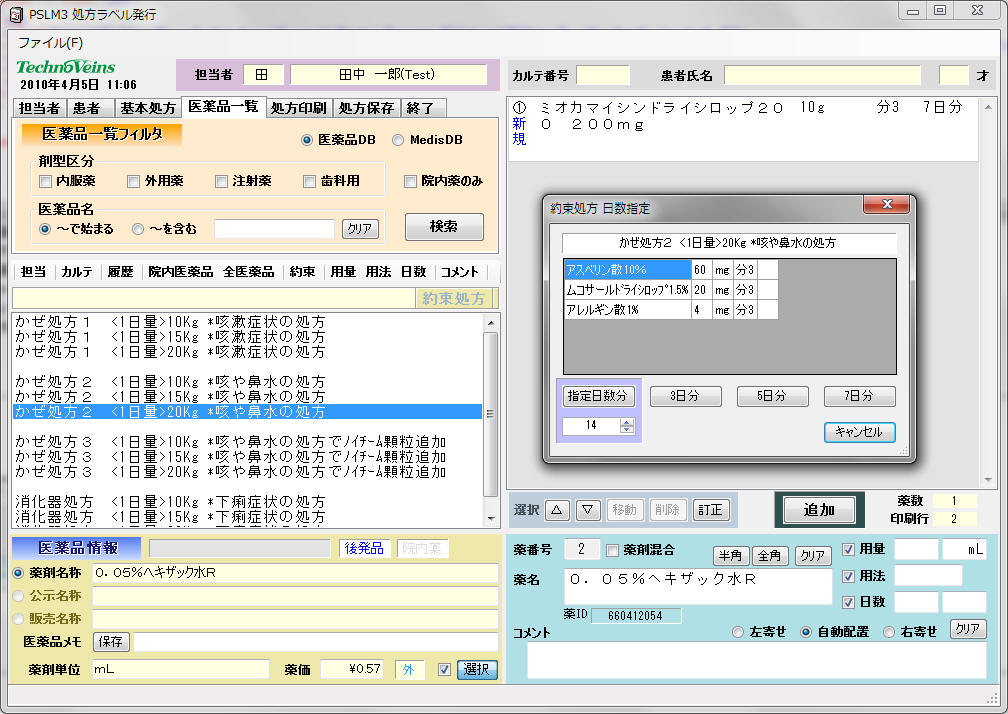Click the 訂正 correction button
1008x714 pixels.
pos(710,510)
